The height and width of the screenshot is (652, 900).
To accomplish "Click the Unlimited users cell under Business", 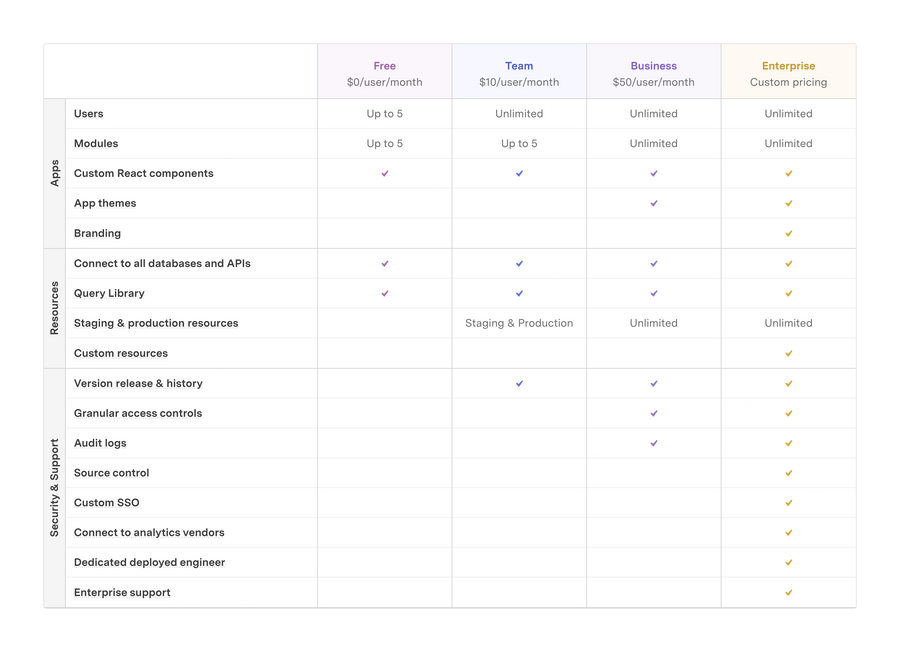I will coord(653,113).
